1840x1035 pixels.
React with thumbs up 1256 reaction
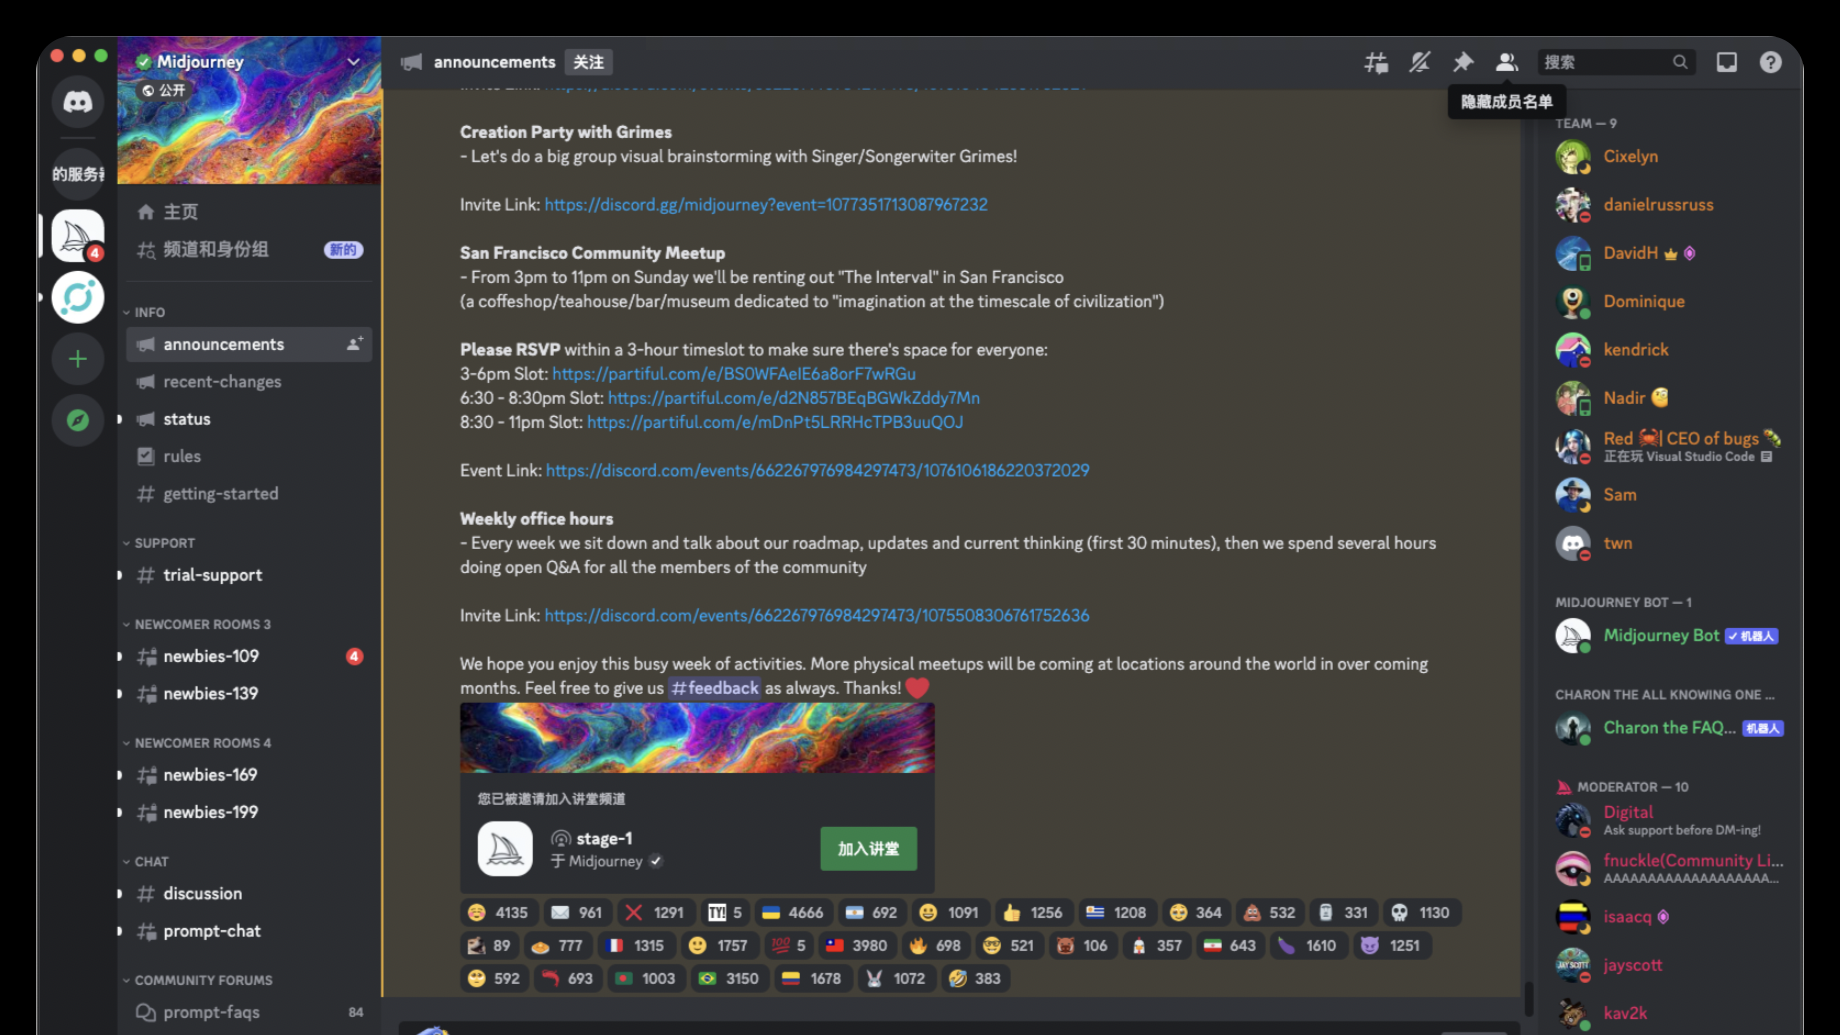click(1033, 912)
